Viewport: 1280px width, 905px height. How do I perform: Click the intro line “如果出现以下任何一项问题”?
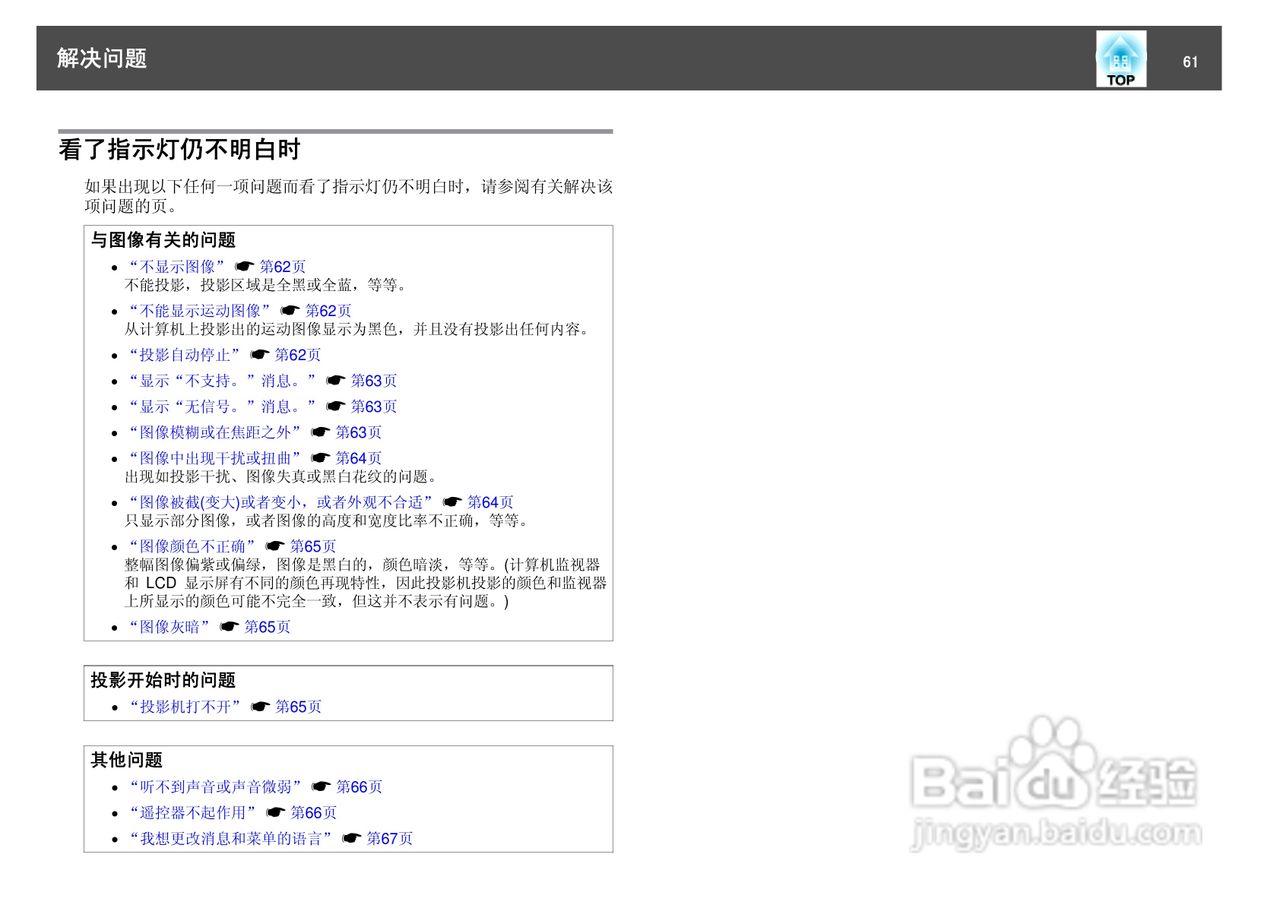[x=349, y=187]
